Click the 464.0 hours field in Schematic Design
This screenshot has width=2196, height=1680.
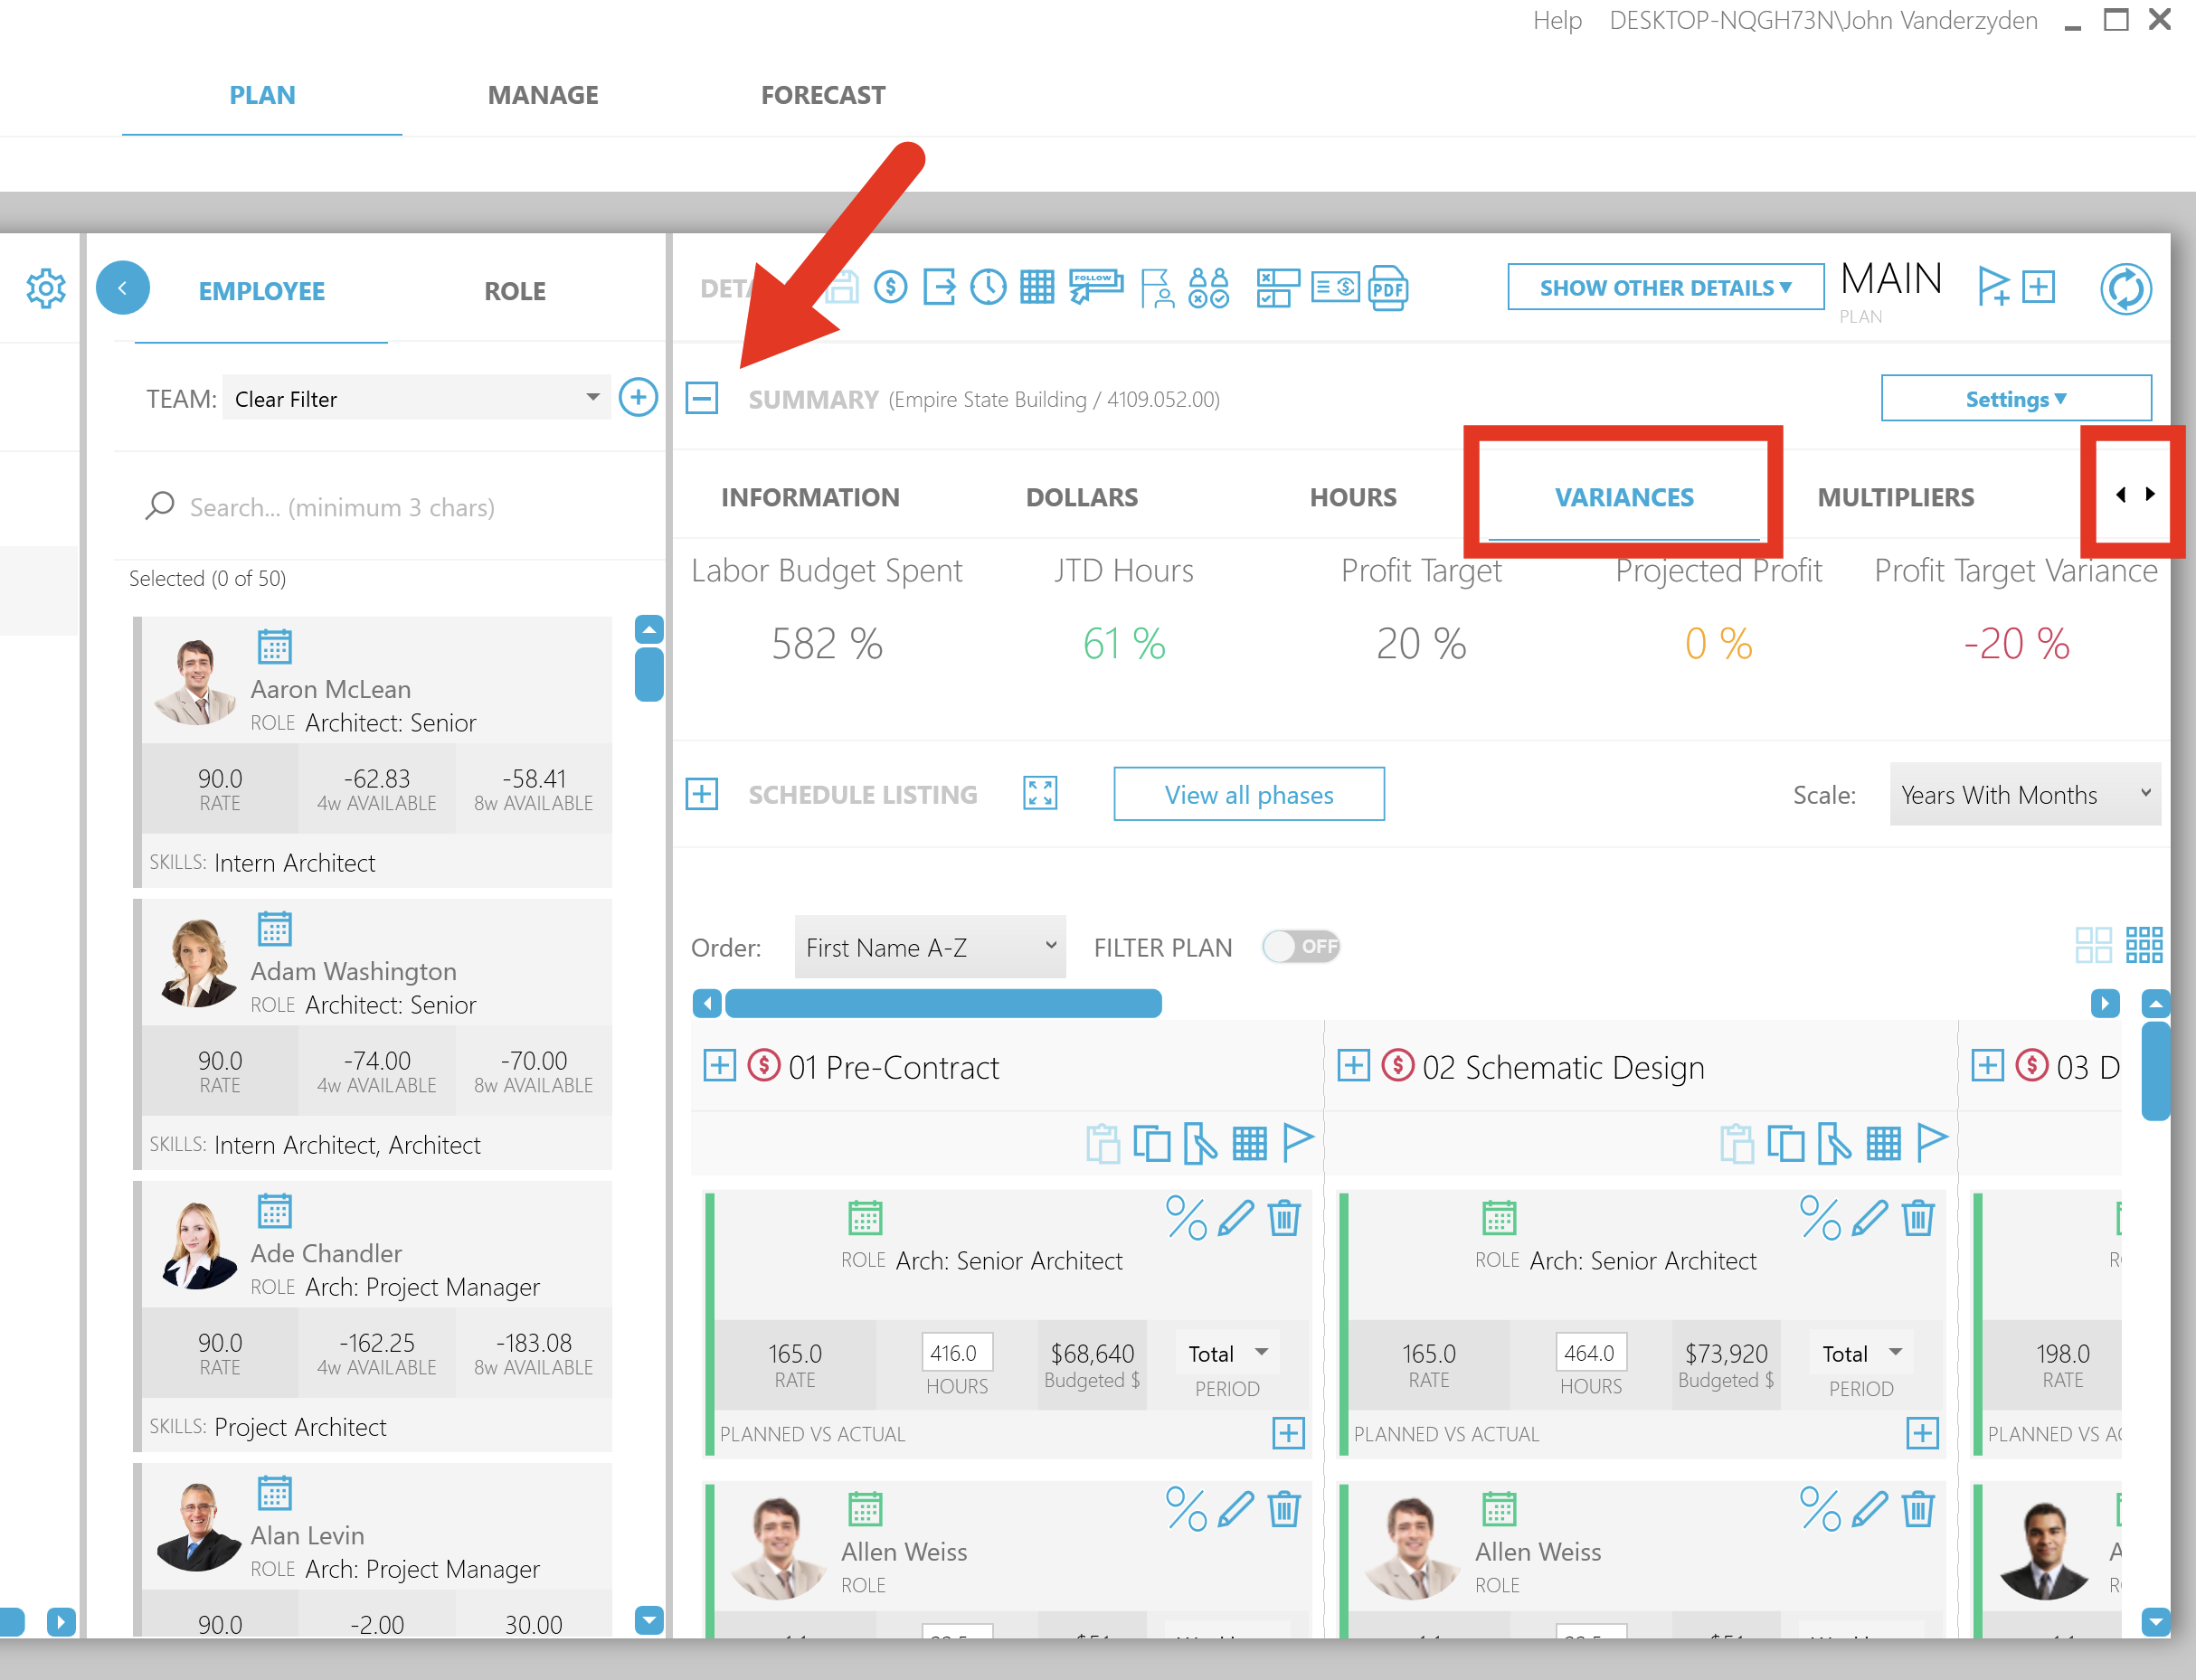point(1590,1352)
